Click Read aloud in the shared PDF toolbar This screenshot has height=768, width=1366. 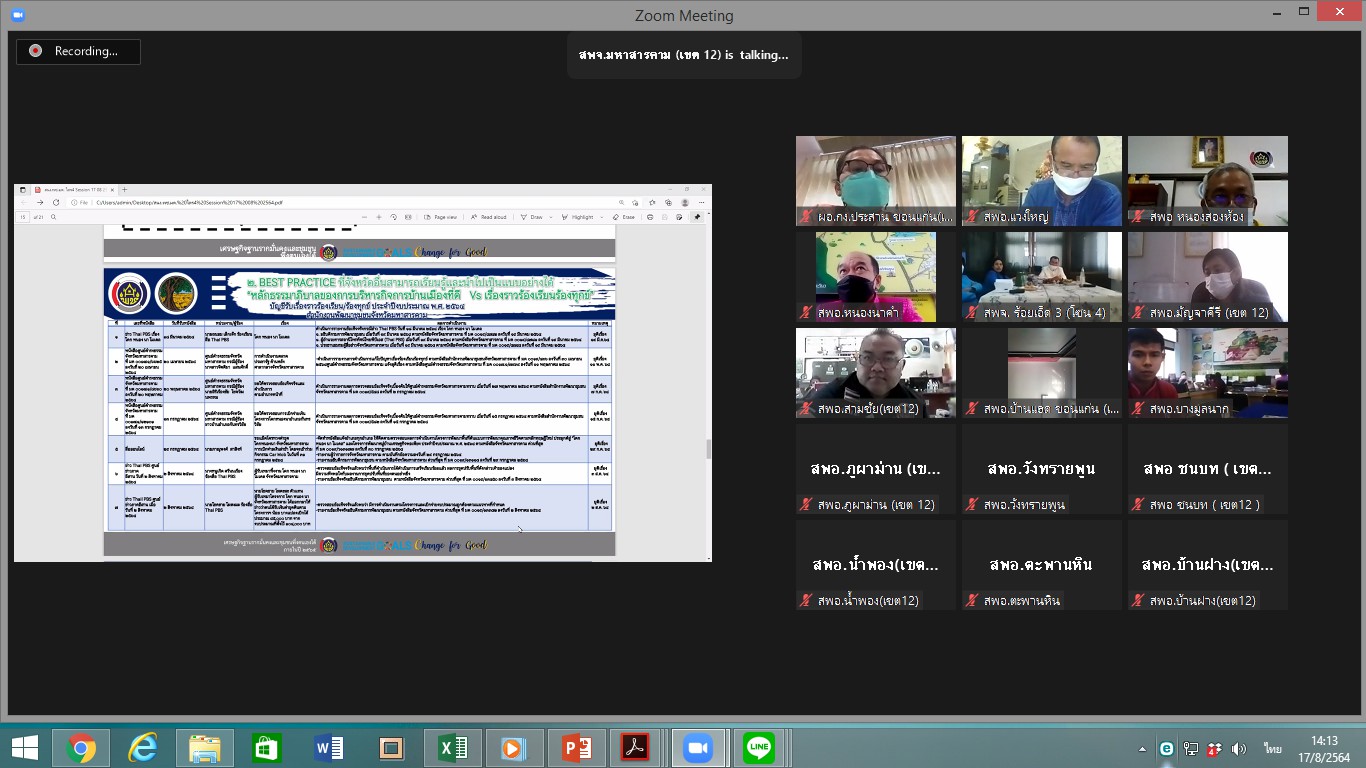pos(489,217)
